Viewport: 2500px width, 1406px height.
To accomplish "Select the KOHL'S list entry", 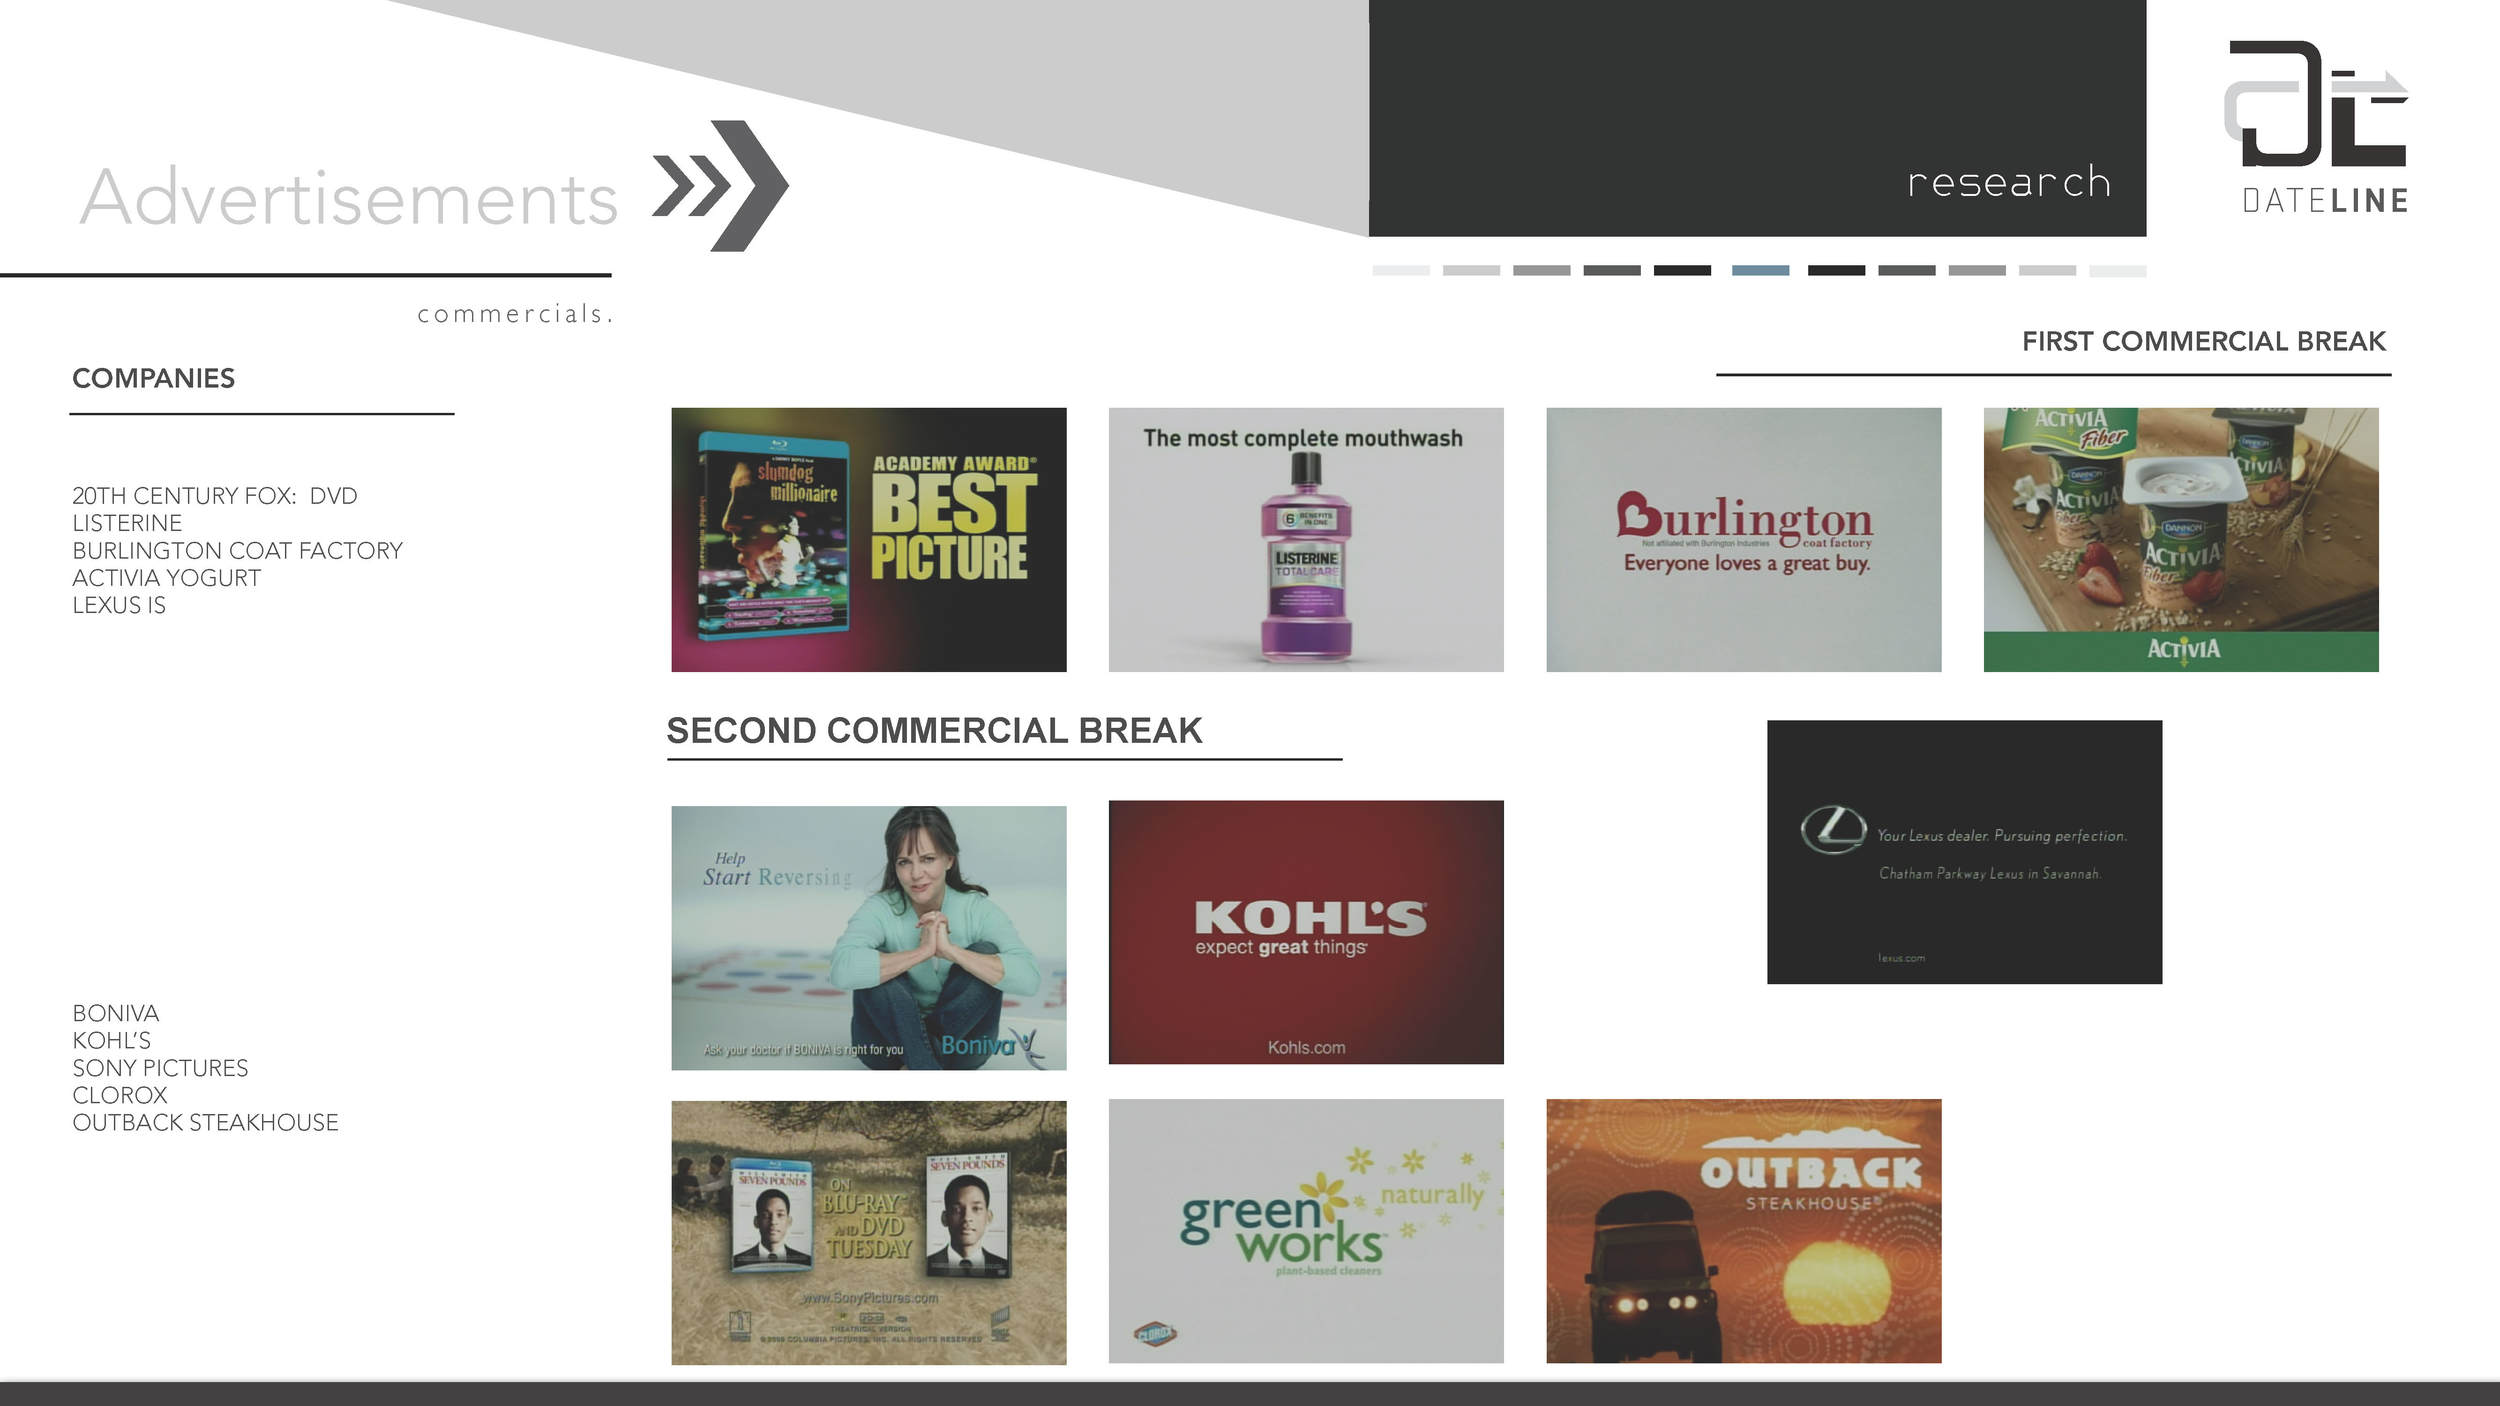I will 111,1040.
